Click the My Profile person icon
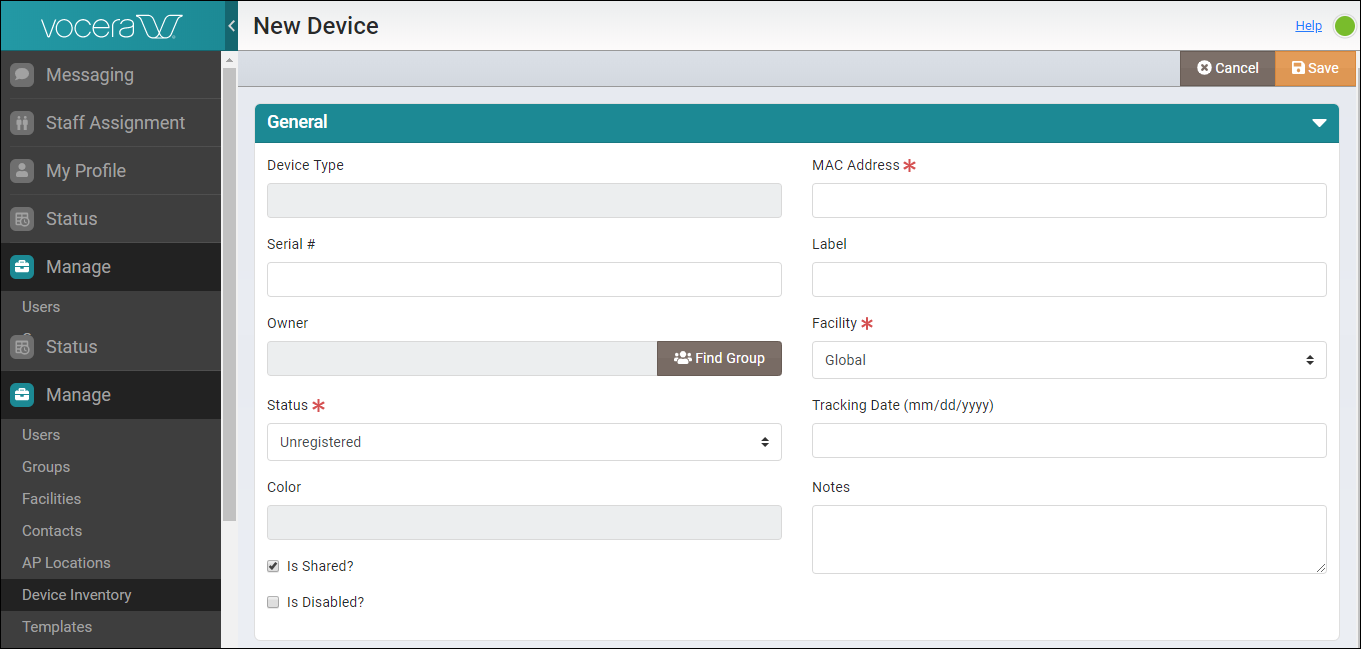 [x=22, y=171]
